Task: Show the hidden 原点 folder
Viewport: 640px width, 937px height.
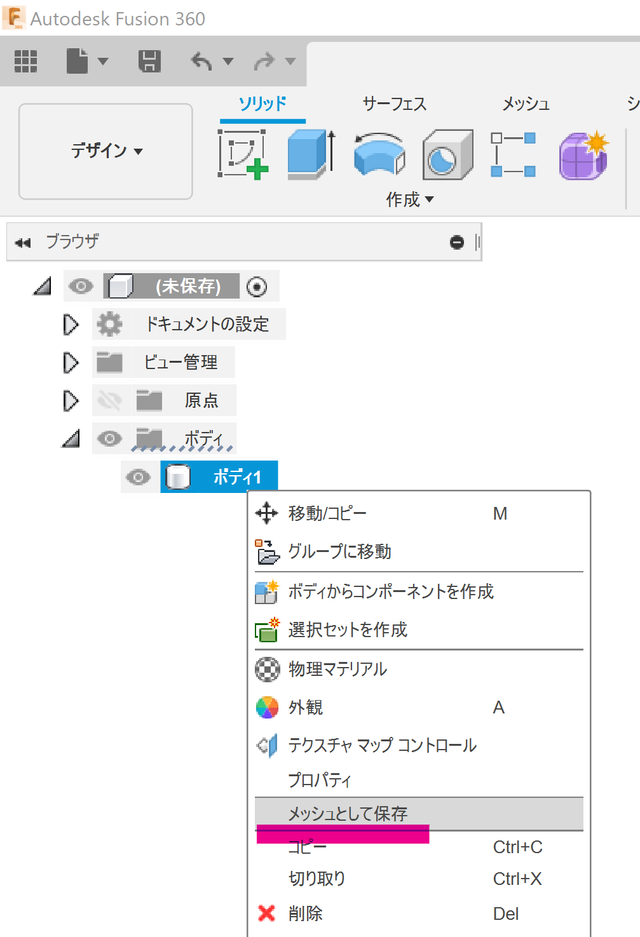Action: 109,401
